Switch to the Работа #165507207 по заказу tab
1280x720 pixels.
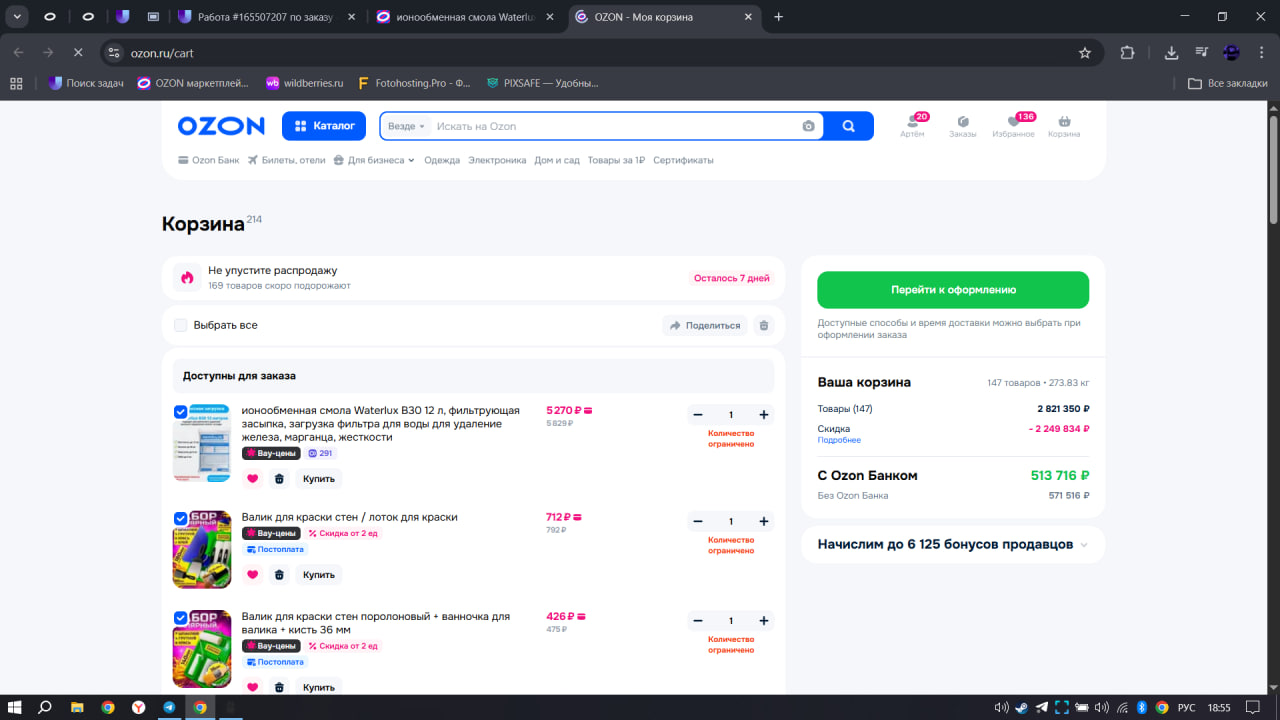coord(264,17)
